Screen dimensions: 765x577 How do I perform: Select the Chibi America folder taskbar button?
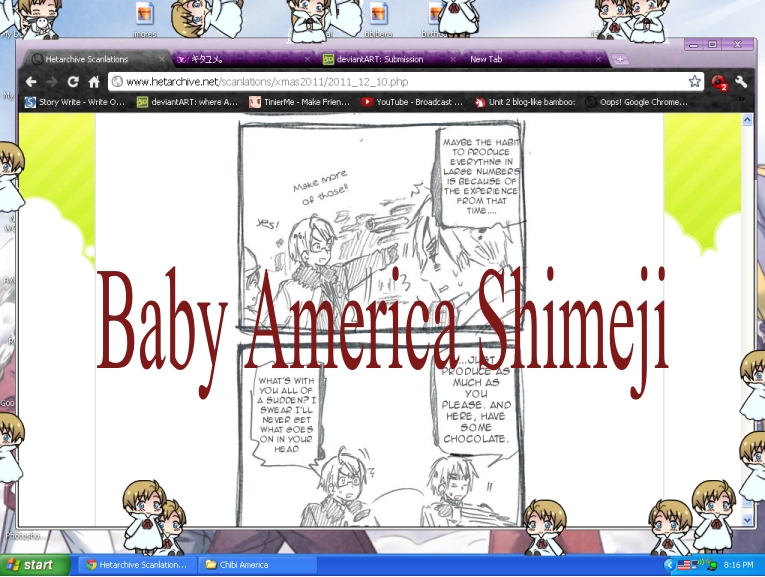(x=258, y=565)
